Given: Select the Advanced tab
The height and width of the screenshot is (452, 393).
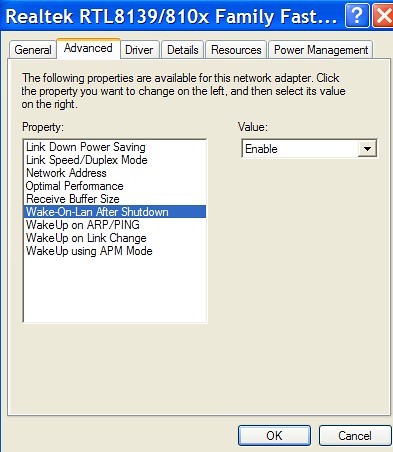Looking at the screenshot, I should click(88, 49).
